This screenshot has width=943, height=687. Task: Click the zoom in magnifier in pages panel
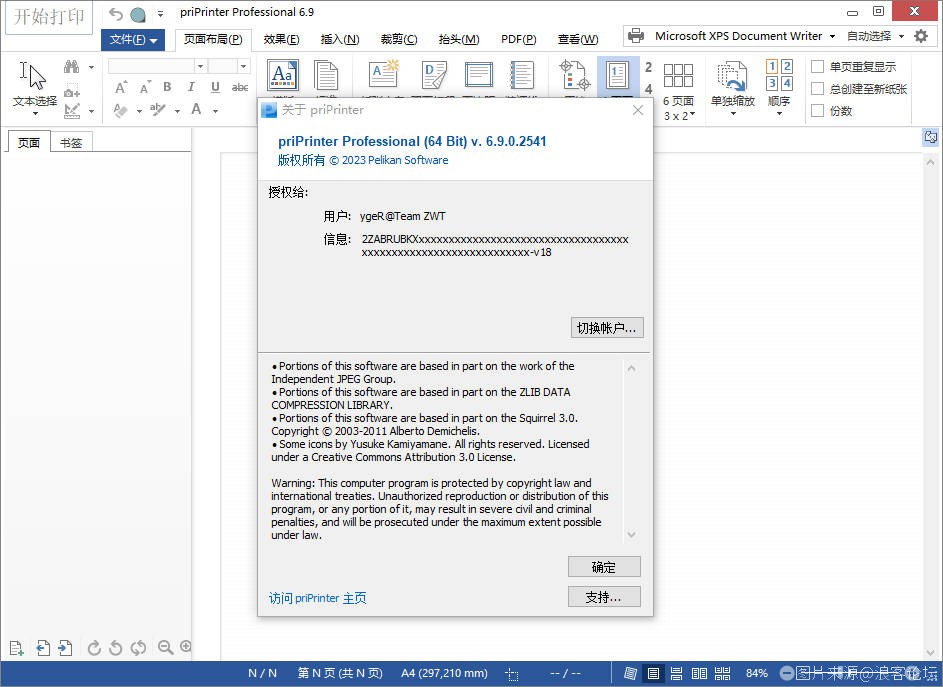click(x=186, y=647)
